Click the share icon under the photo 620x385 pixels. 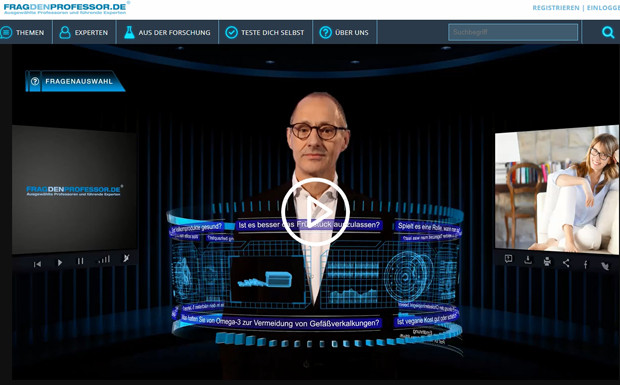566,263
